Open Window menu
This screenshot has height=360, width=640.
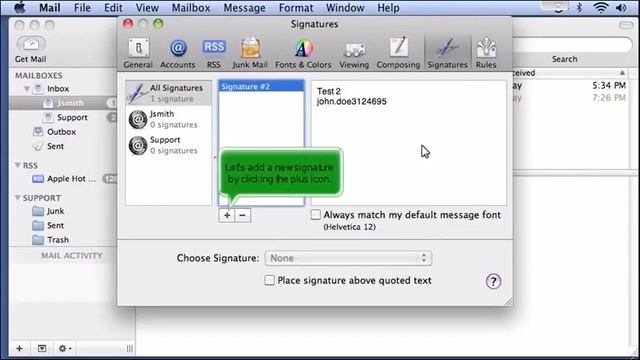tap(345, 8)
